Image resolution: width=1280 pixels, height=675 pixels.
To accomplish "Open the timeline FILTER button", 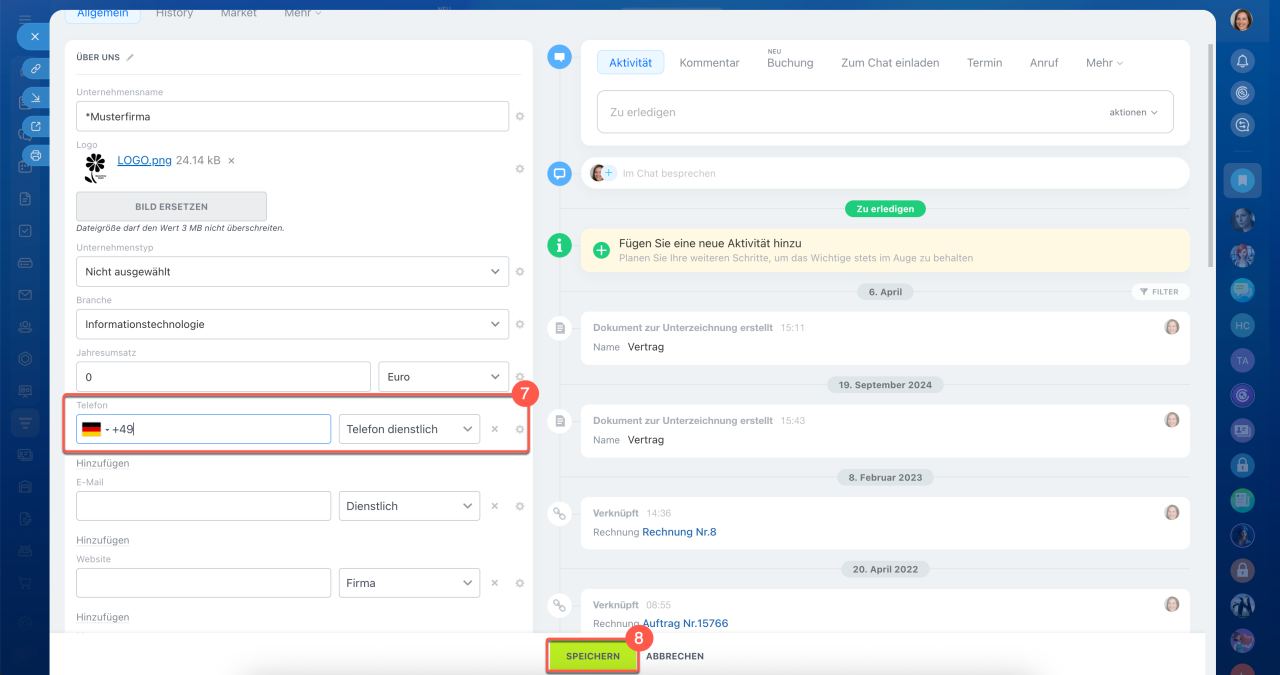I will coord(1160,292).
